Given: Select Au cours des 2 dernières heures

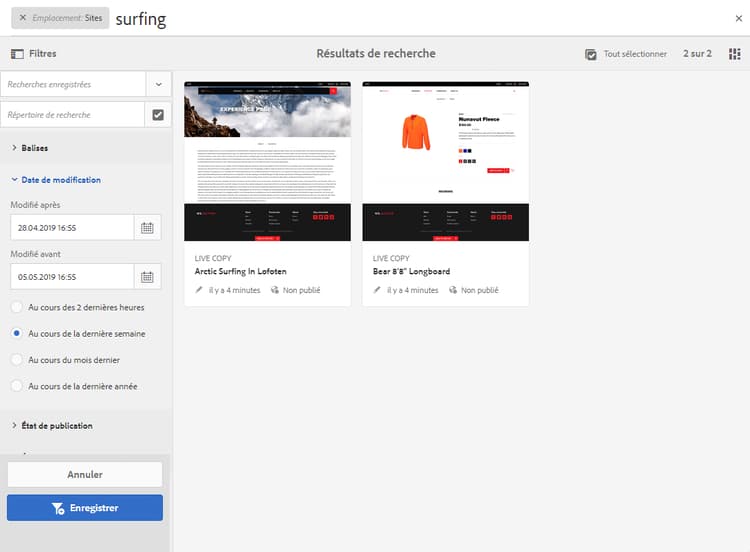Looking at the screenshot, I should tap(16, 307).
